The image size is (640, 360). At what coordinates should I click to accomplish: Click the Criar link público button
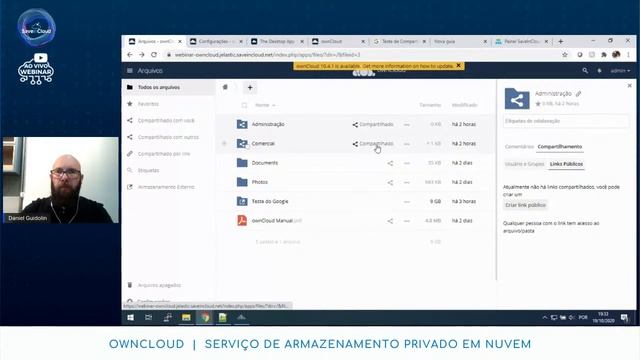coord(525,205)
